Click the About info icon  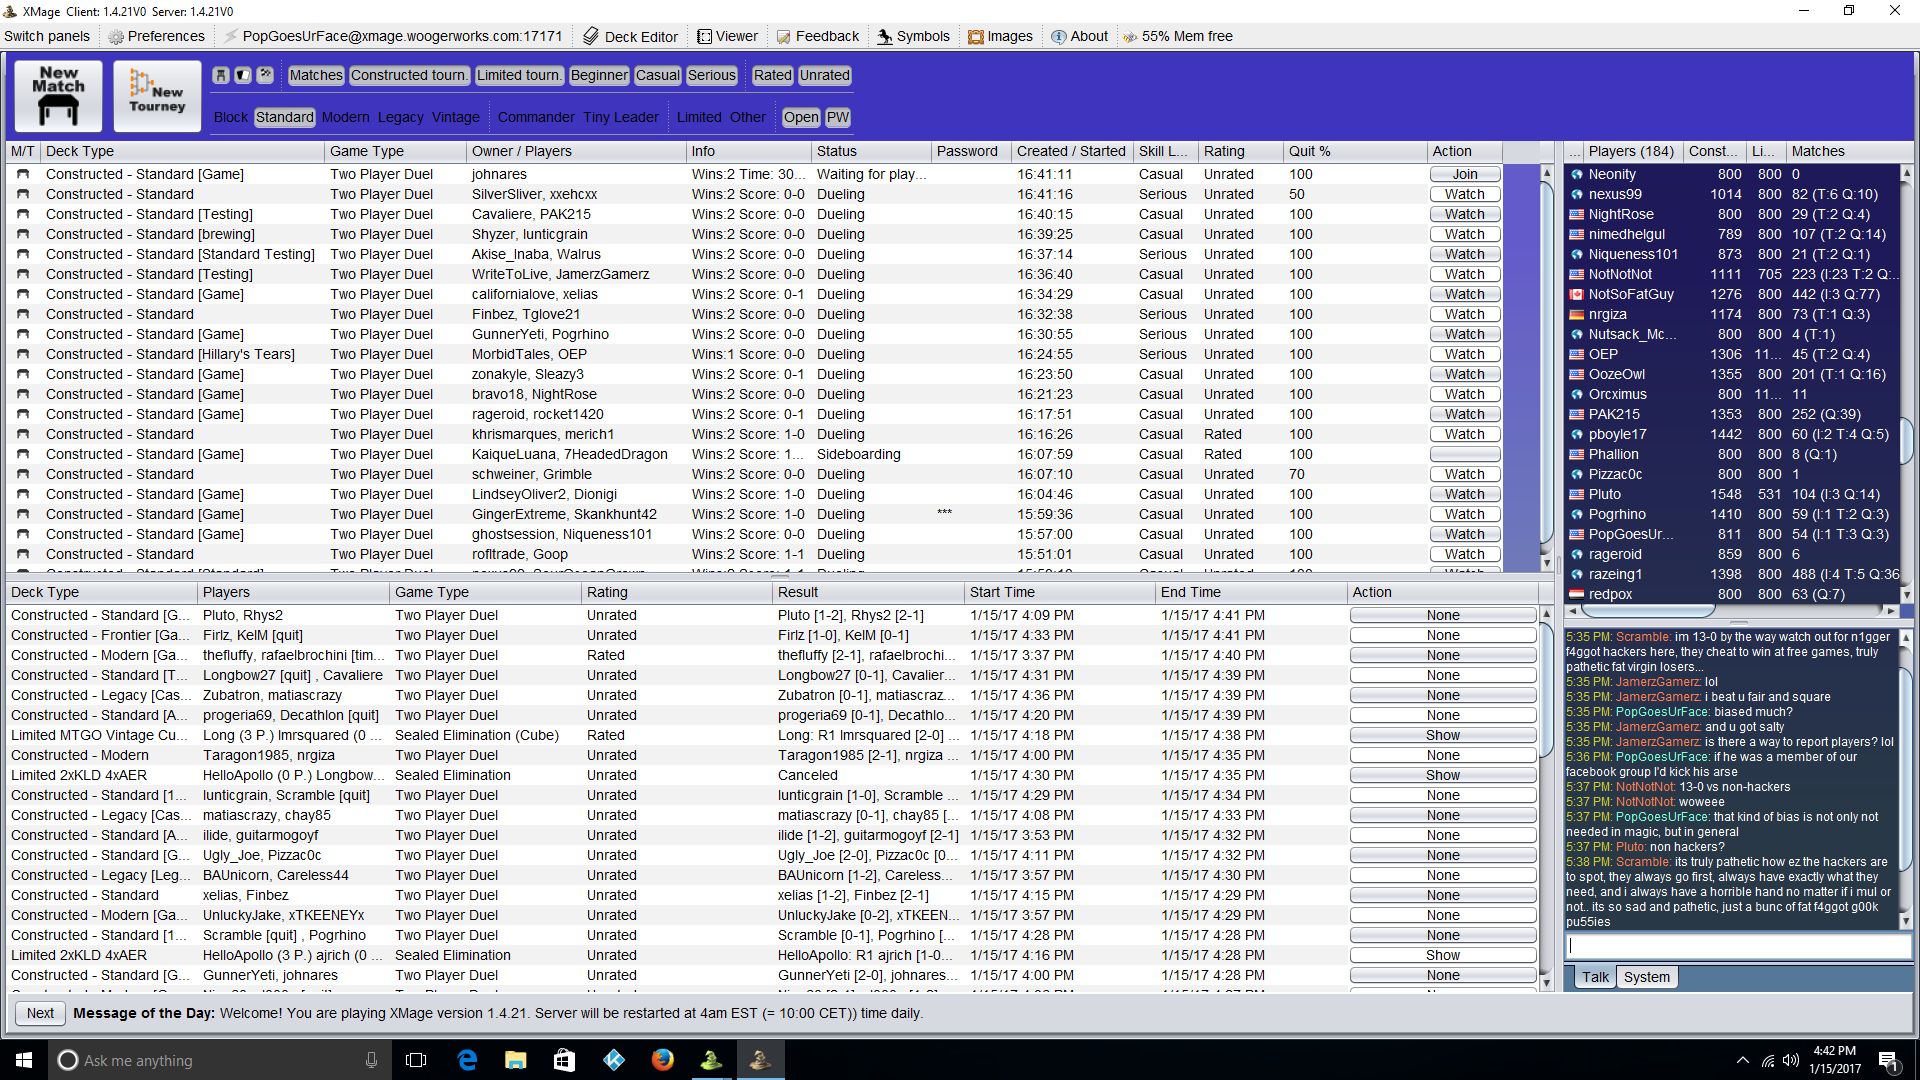(1058, 36)
